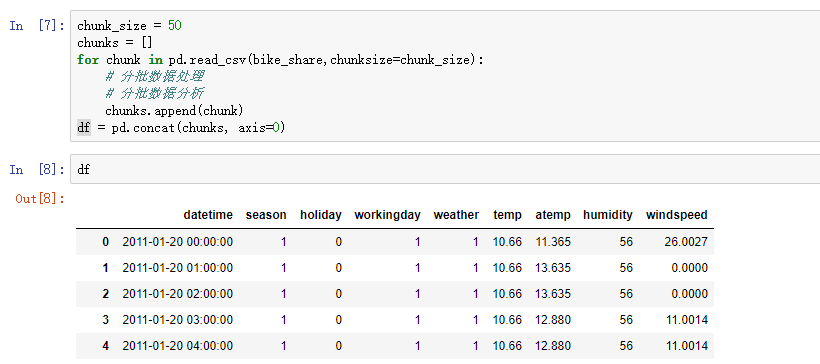Click the datetime 2011-01-20 04:00:00 cell
The height and width of the screenshot is (364, 820).
[x=178, y=346]
